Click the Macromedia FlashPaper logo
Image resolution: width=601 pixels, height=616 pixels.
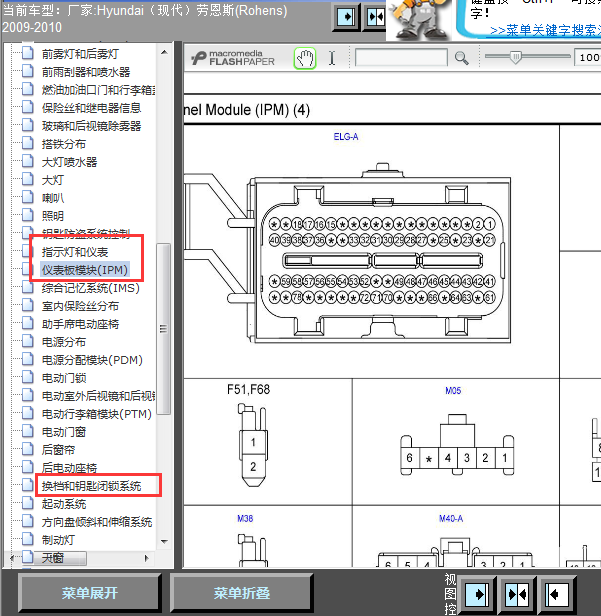233,58
